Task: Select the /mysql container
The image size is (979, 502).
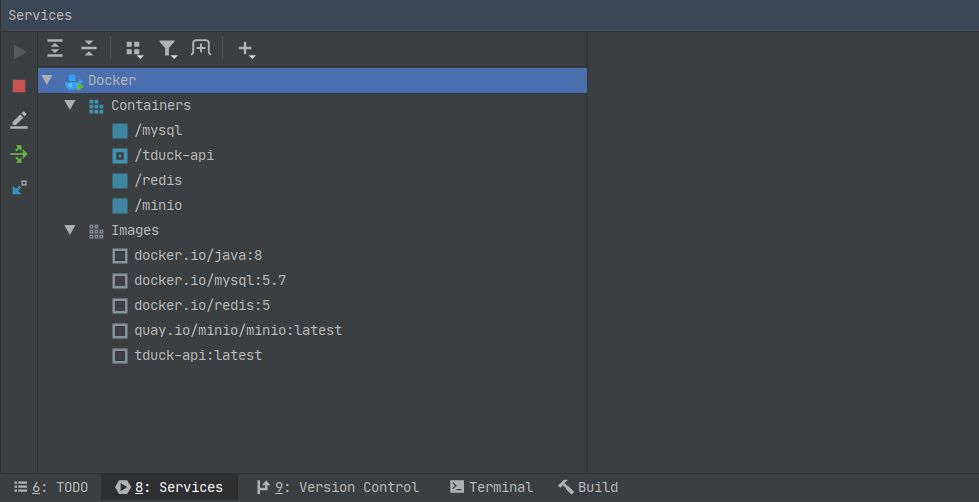Action: (158, 130)
